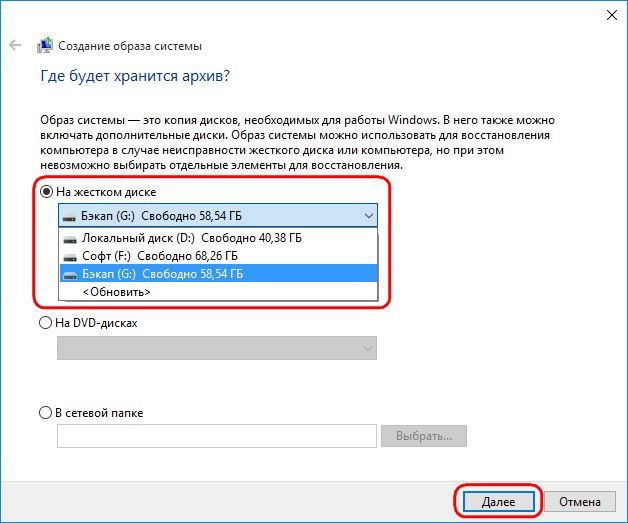
Task: Click the drive icon in highlighted 'Бэкап (G:)' row
Action: click(70, 275)
